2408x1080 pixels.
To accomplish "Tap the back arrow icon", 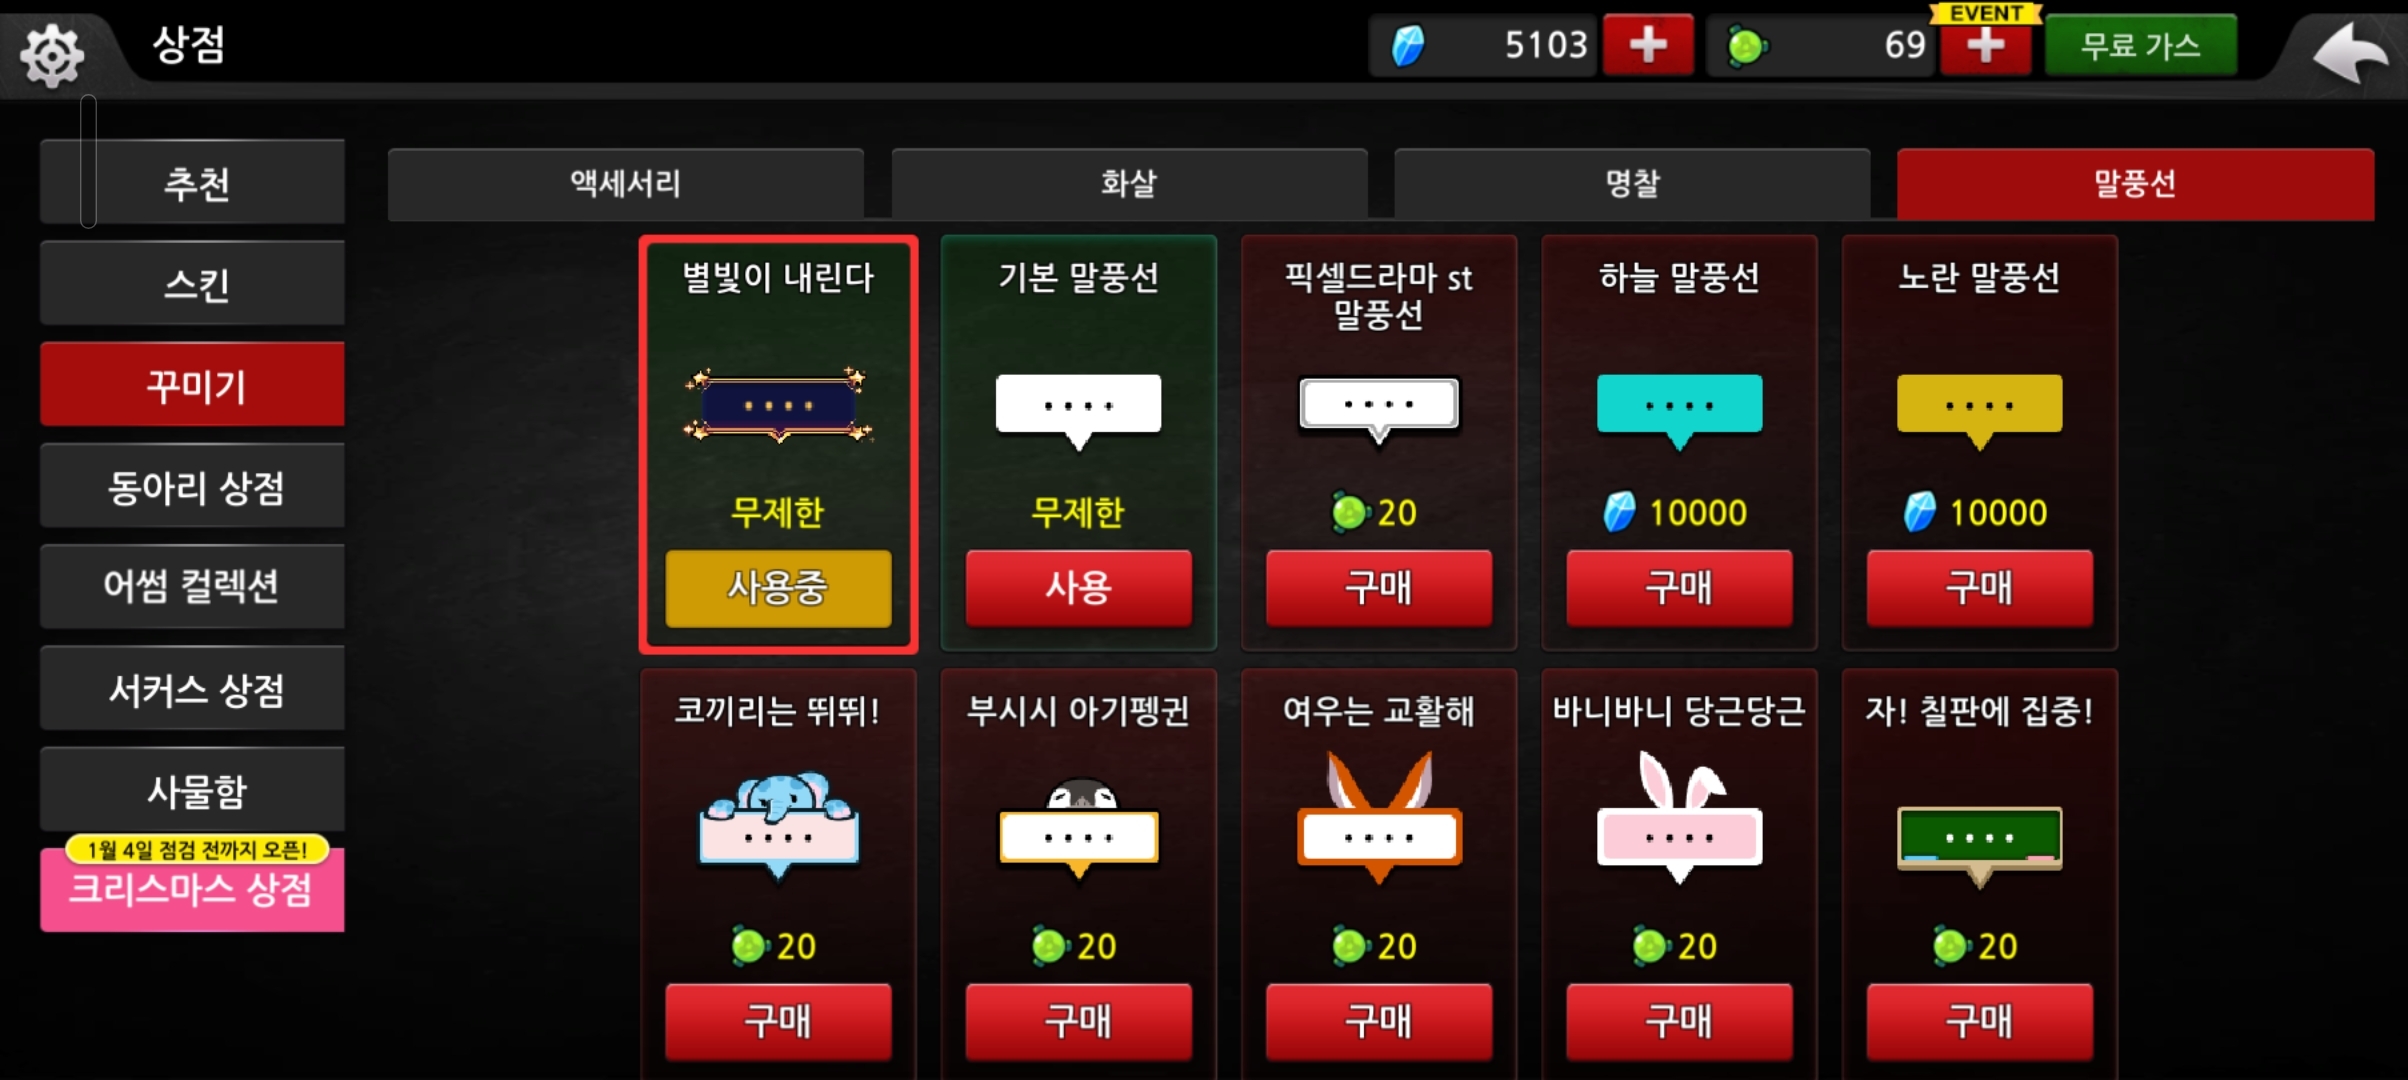I will (2351, 52).
